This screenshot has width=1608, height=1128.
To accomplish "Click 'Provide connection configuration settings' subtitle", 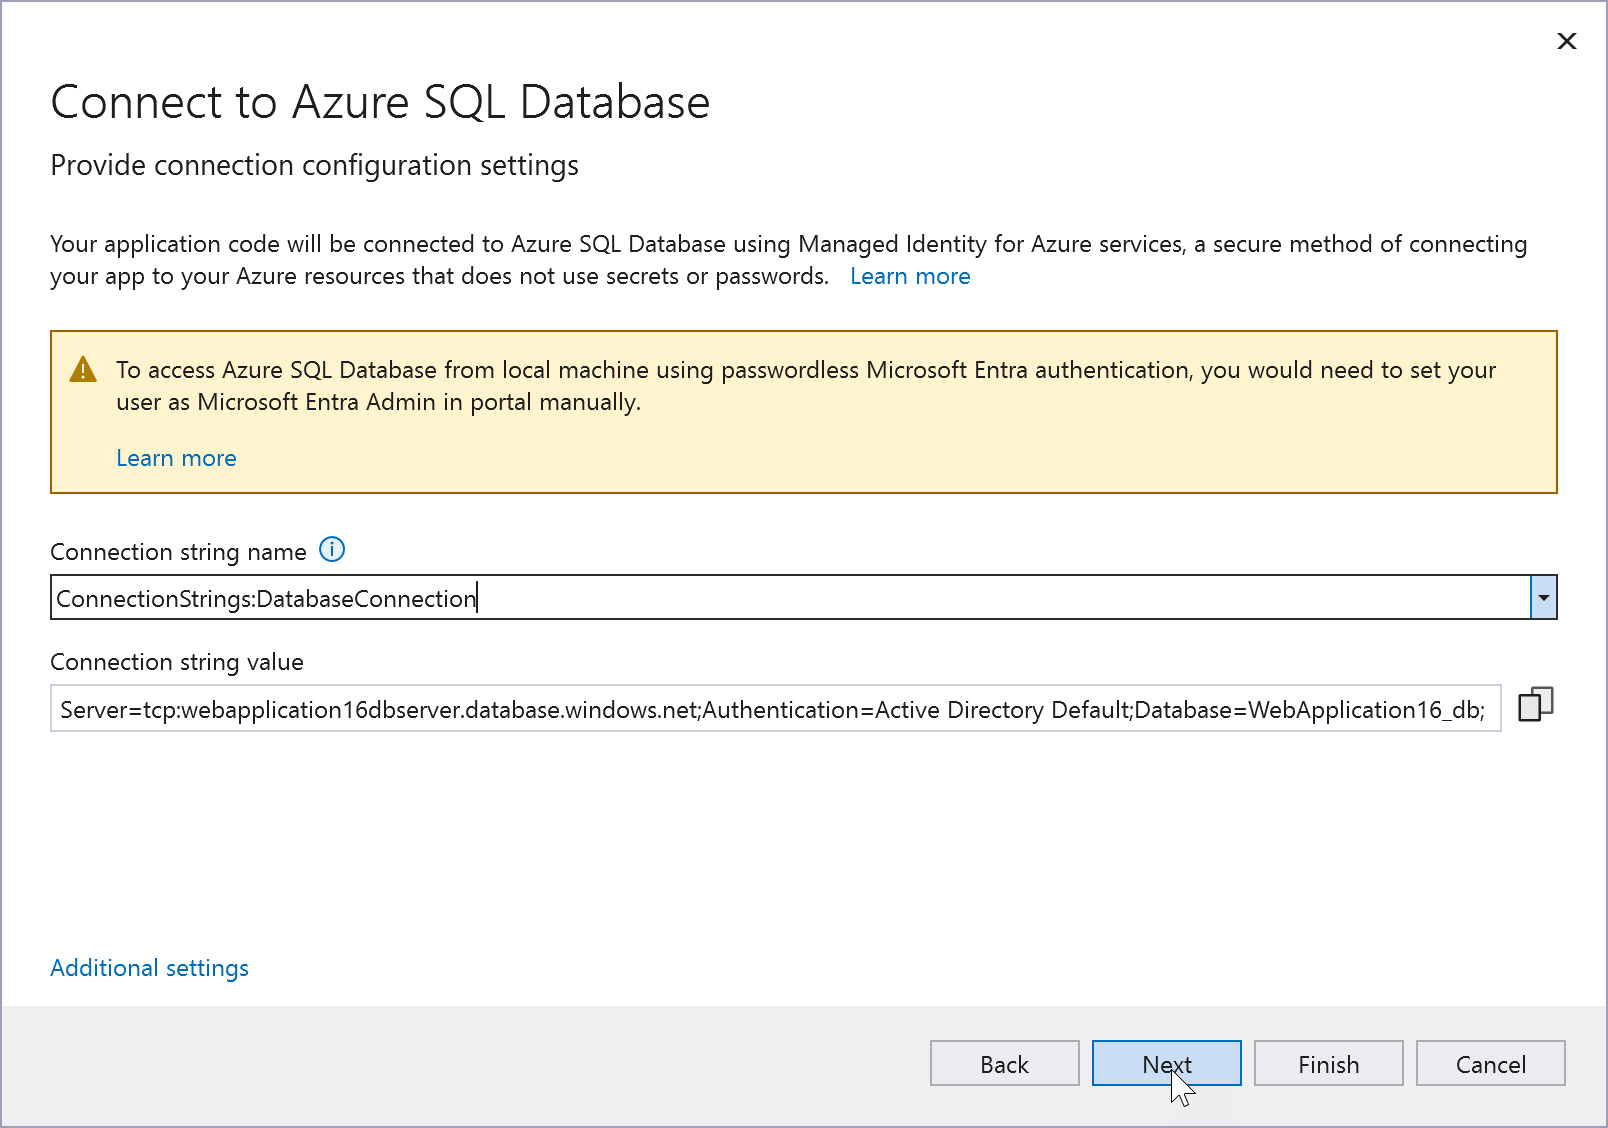I will tap(315, 166).
